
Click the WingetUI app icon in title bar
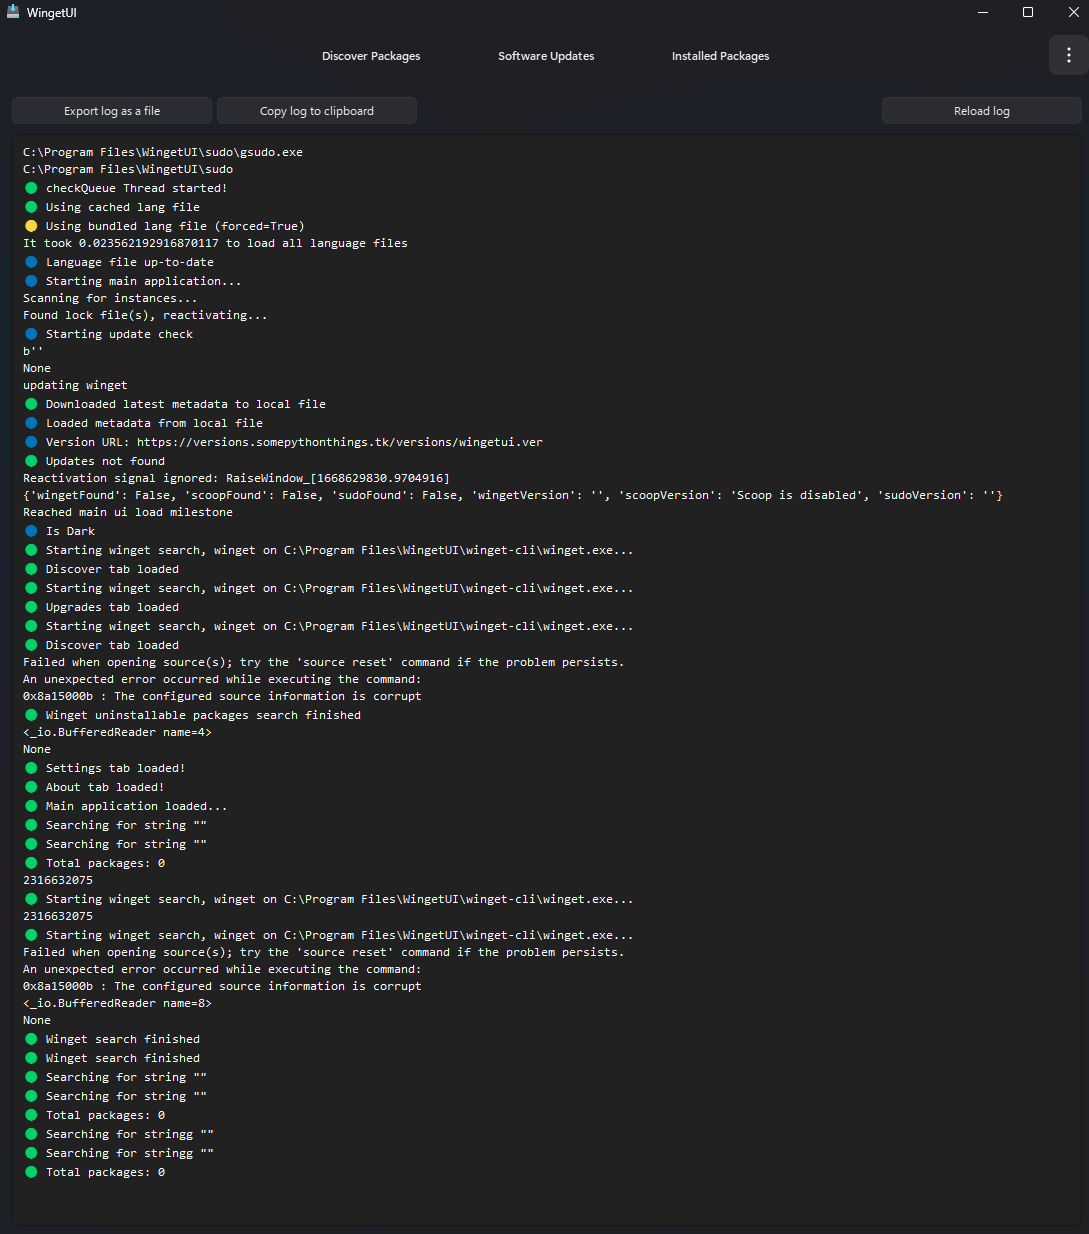click(12, 12)
